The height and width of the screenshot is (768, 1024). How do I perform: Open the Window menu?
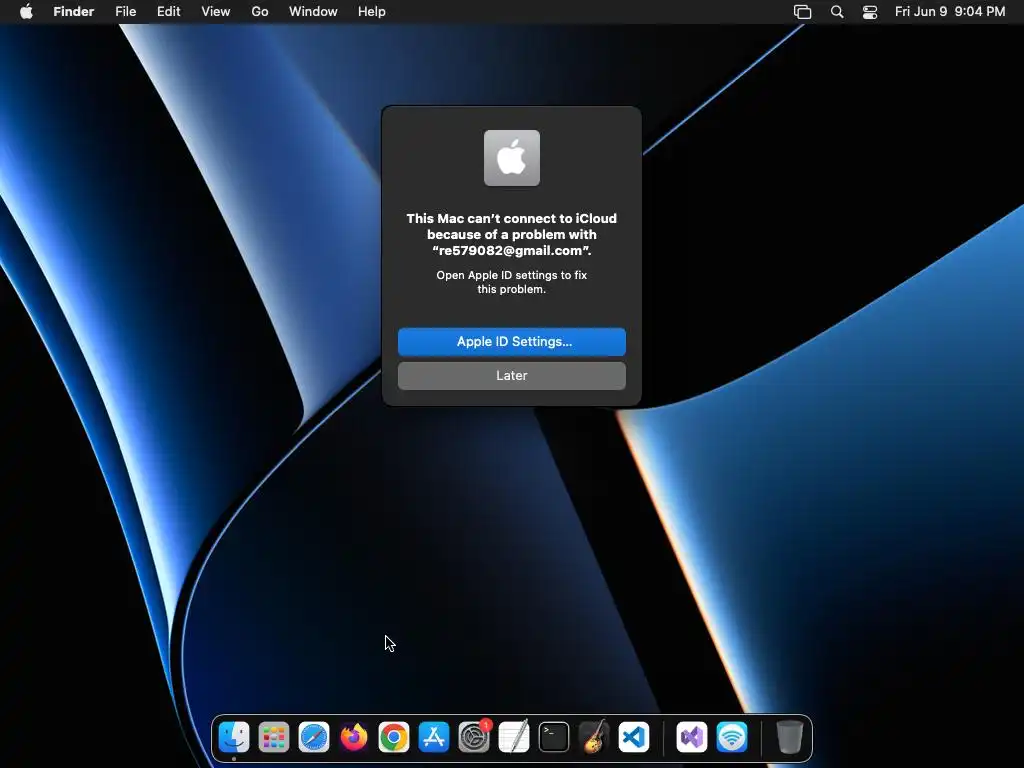[313, 12]
